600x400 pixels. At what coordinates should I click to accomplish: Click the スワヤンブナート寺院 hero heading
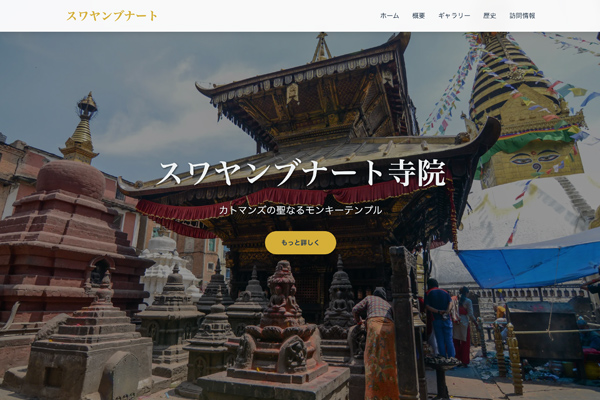(x=300, y=173)
